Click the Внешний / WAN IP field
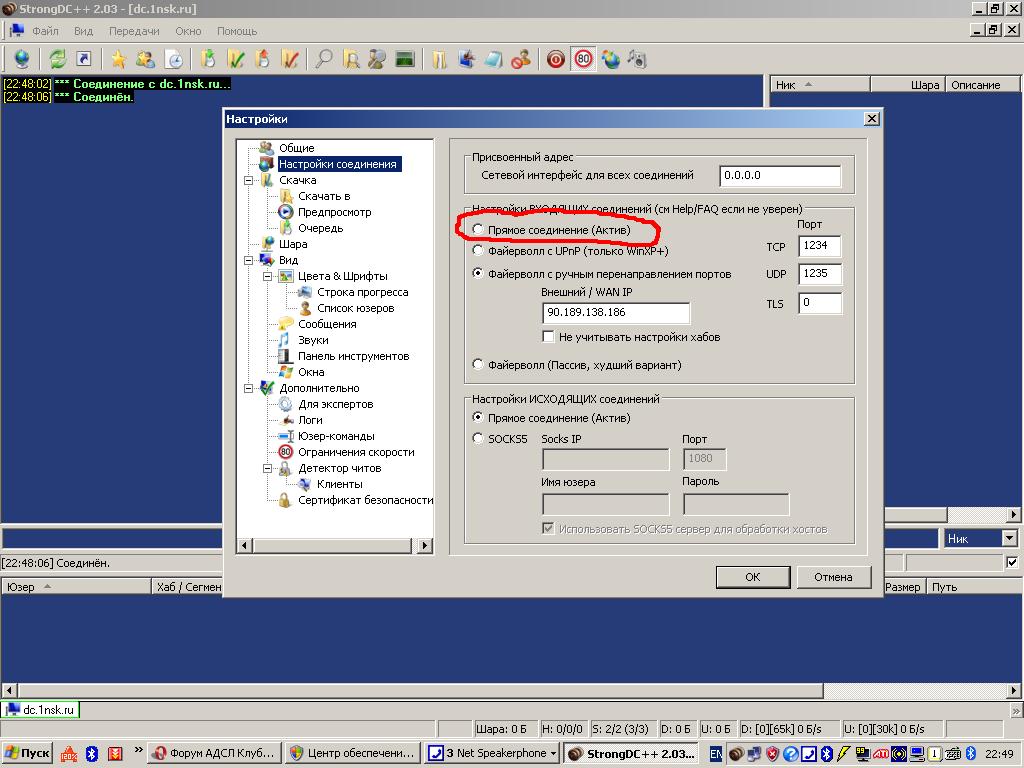The height and width of the screenshot is (768, 1024). [616, 312]
